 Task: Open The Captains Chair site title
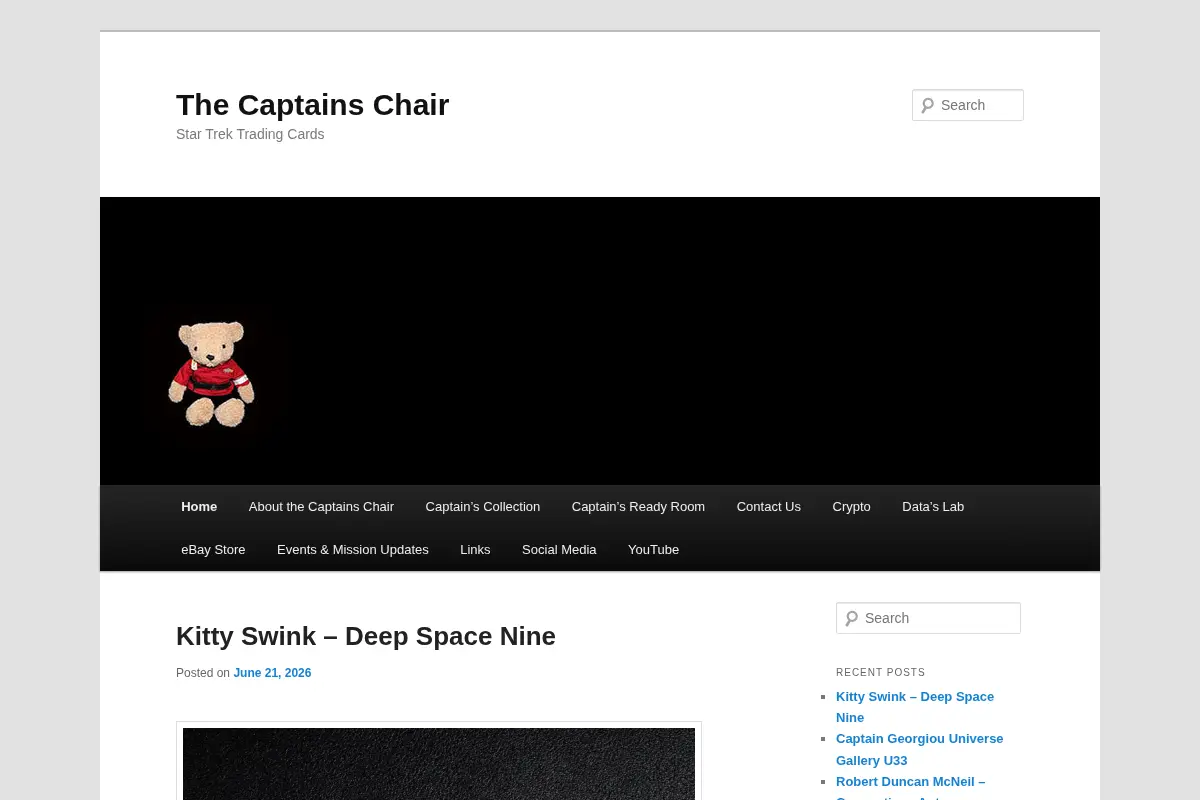click(312, 104)
